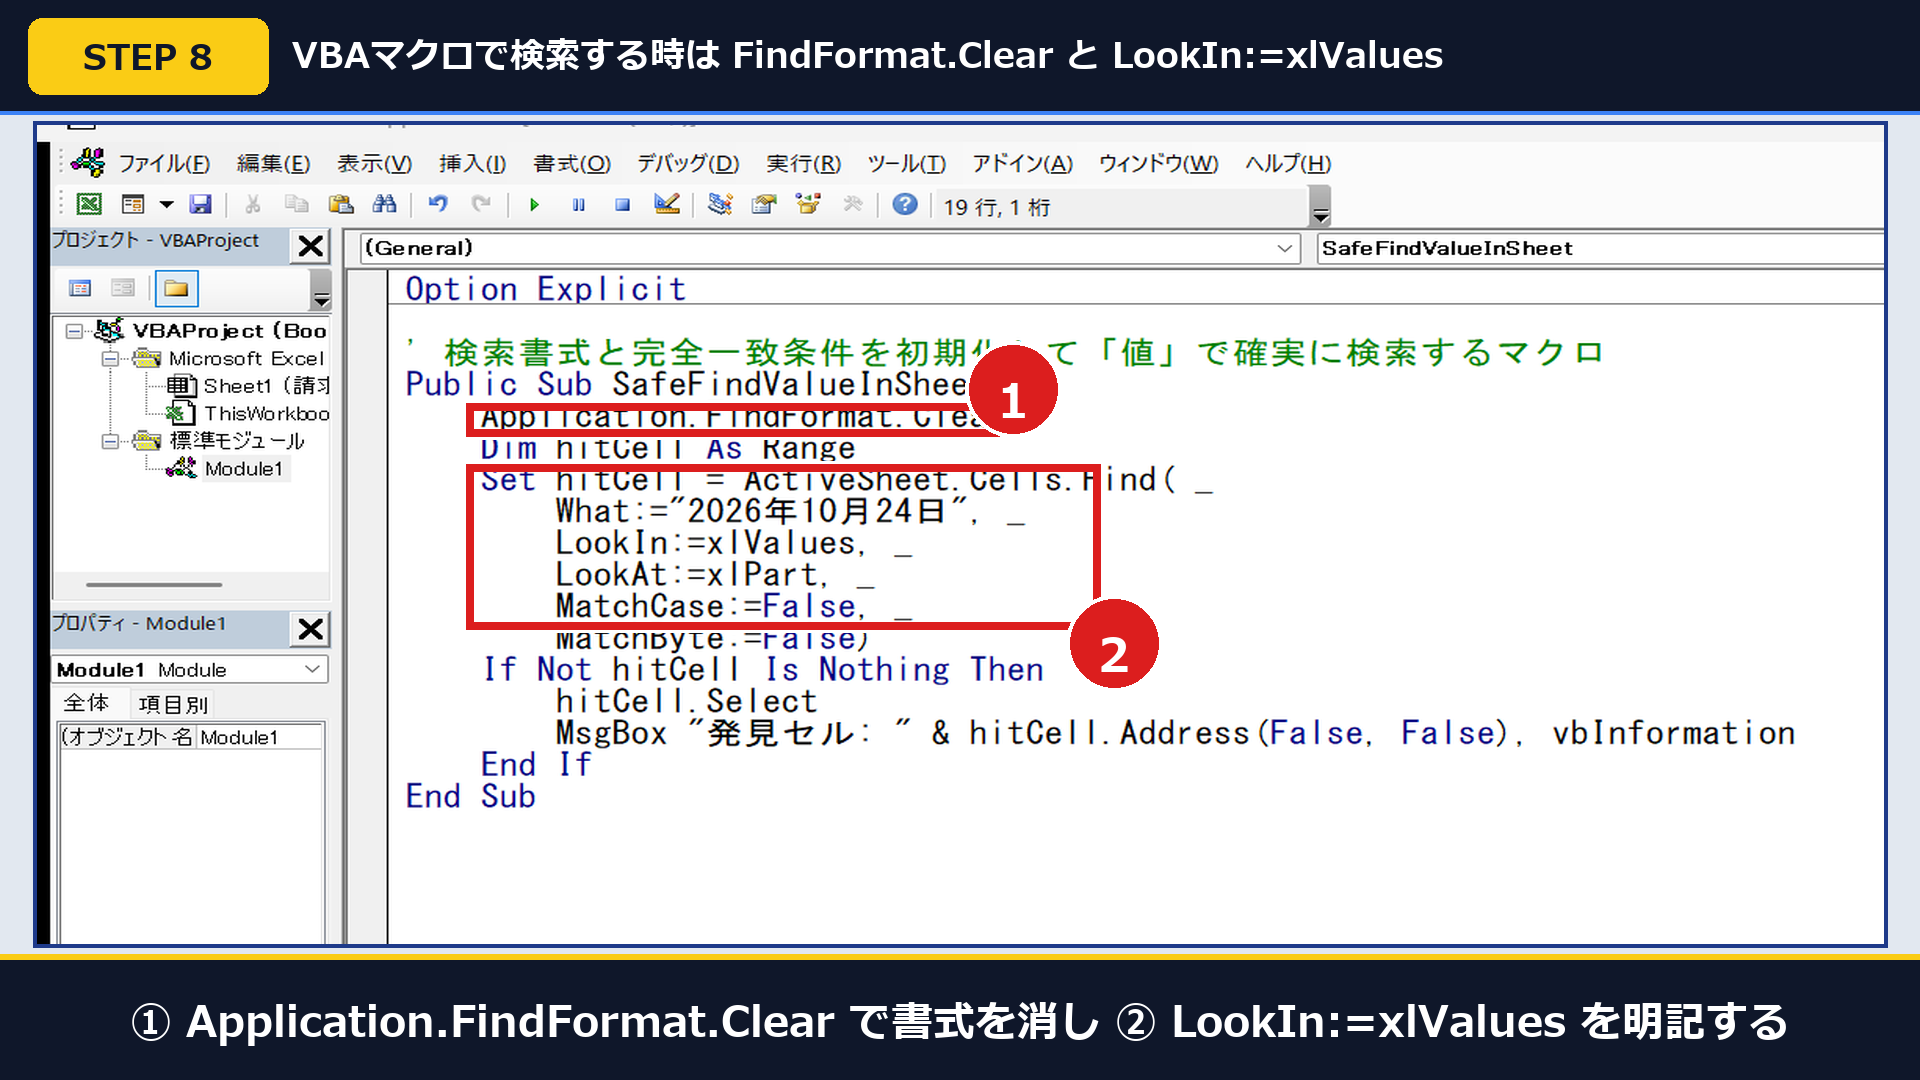Image resolution: width=1920 pixels, height=1080 pixels.
Task: Select Sheet1 in the project tree
Action: 266,386
